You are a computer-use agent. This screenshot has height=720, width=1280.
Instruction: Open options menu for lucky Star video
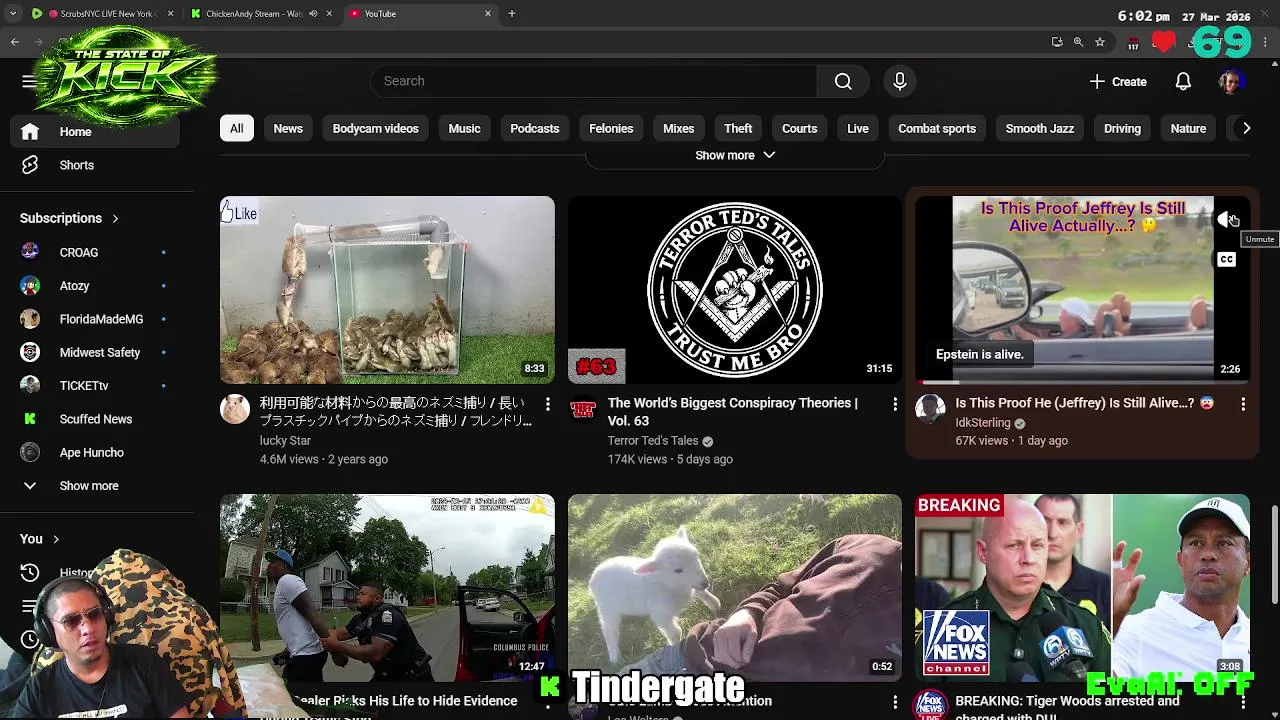pos(547,404)
